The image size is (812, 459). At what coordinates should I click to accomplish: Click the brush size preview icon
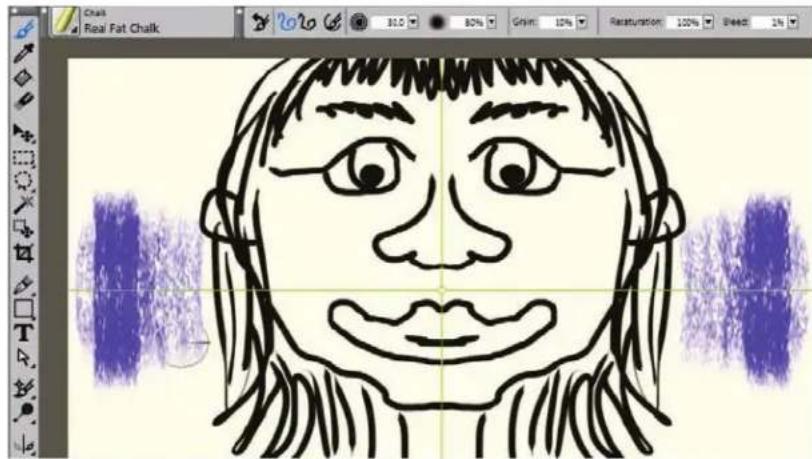point(358,22)
